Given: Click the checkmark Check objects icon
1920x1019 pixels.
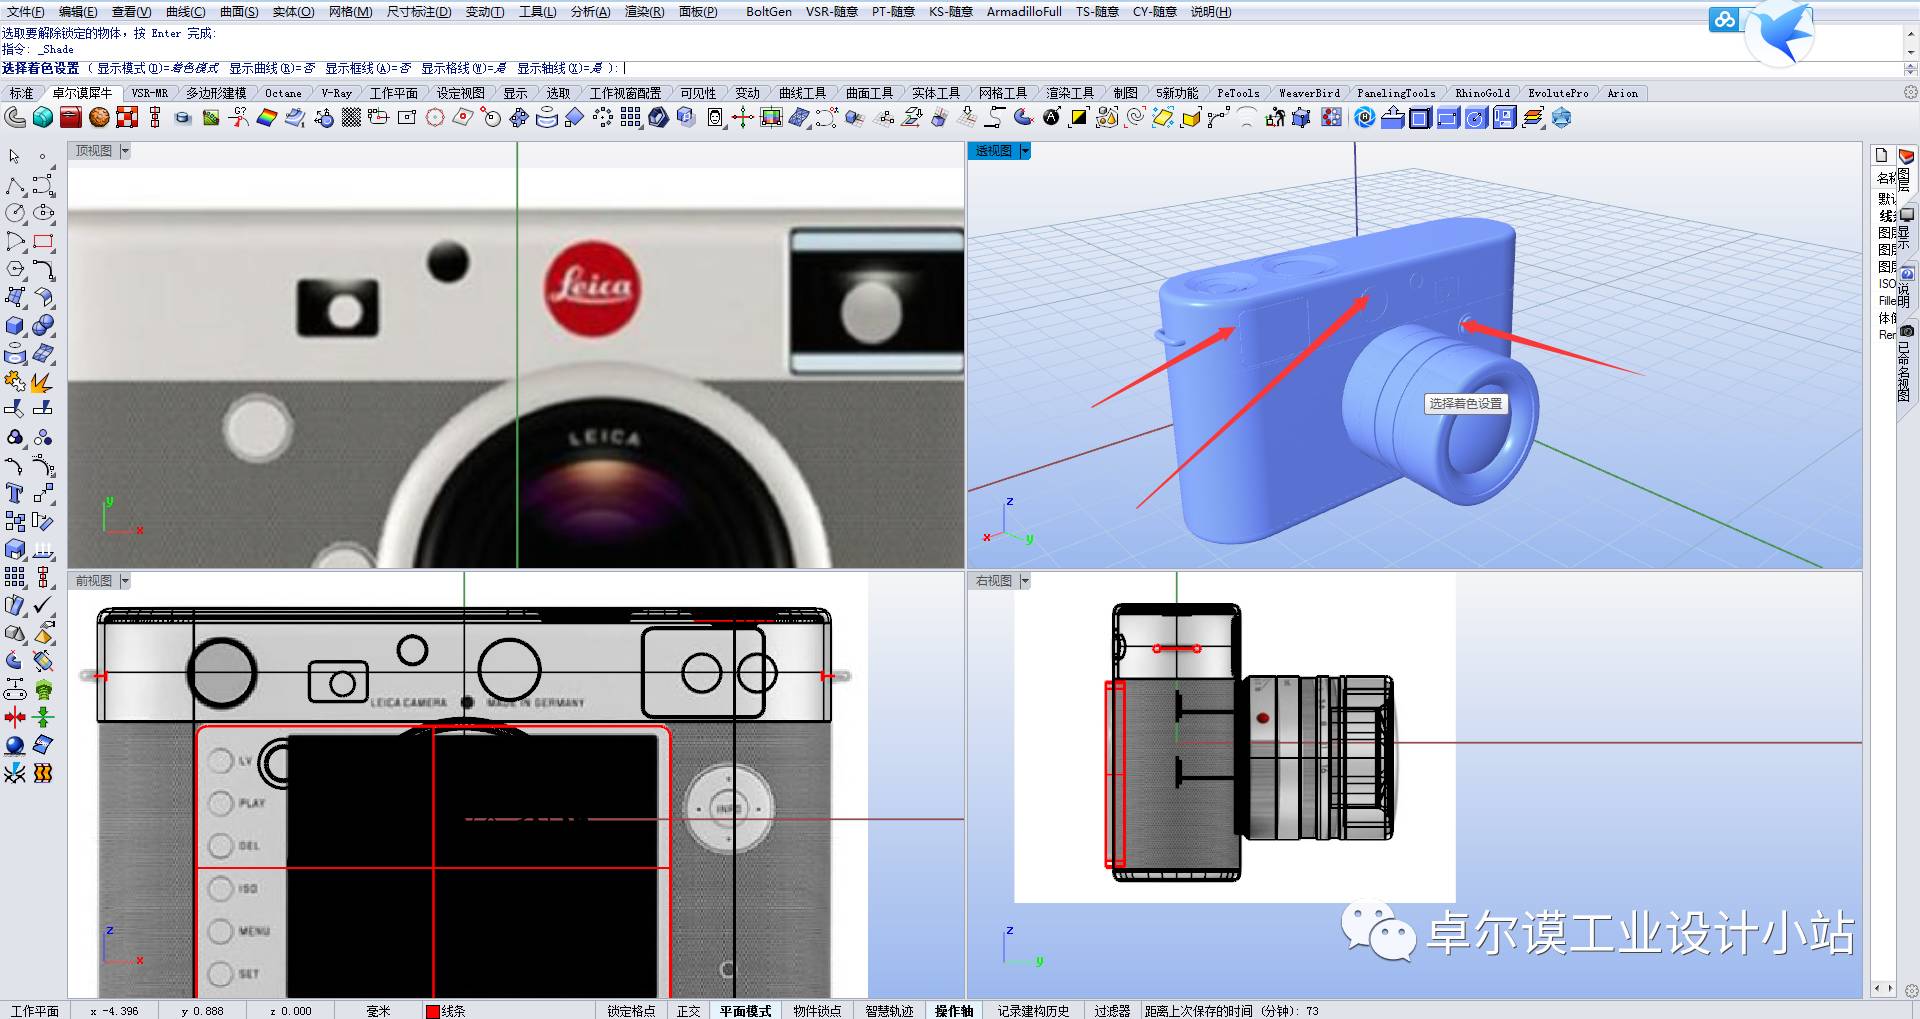Looking at the screenshot, I should coord(43,605).
